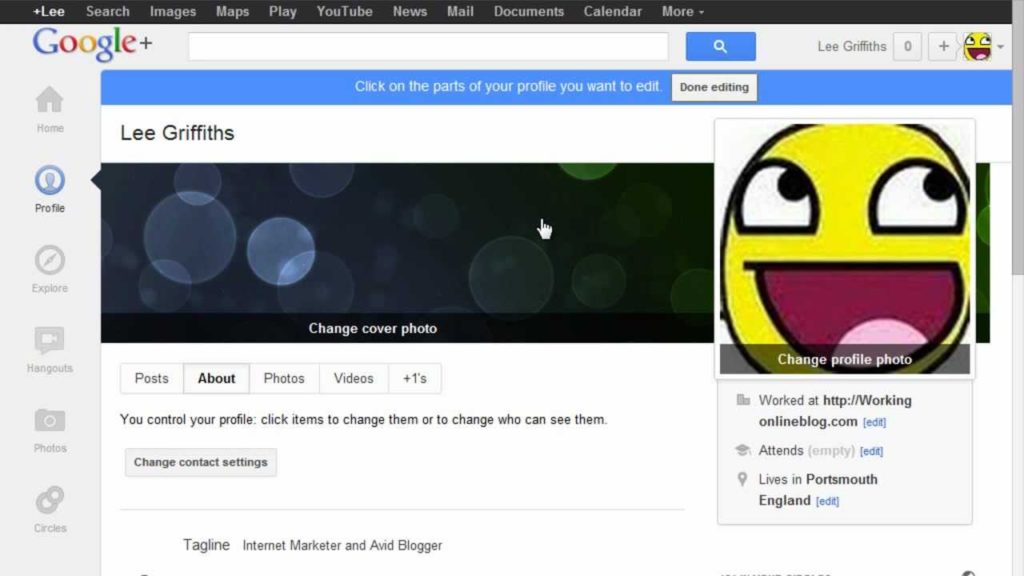Switch to the Videos tab
This screenshot has height=576, width=1024.
353,379
